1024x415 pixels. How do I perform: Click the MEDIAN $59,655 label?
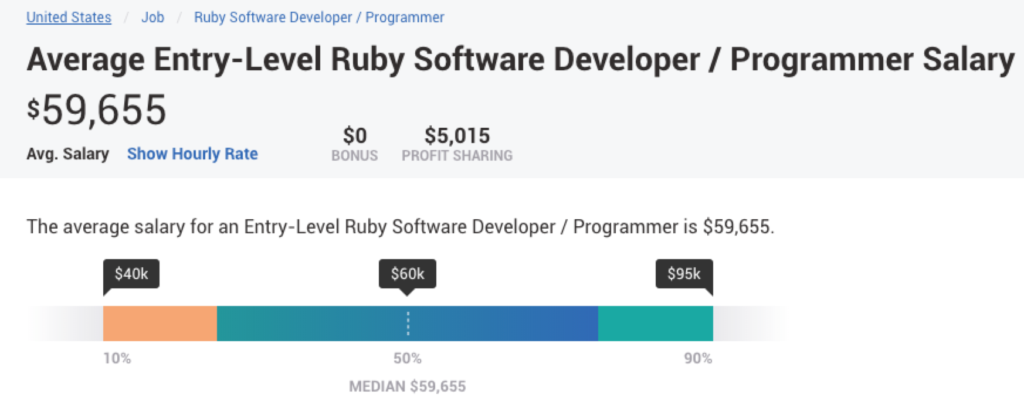(407, 385)
